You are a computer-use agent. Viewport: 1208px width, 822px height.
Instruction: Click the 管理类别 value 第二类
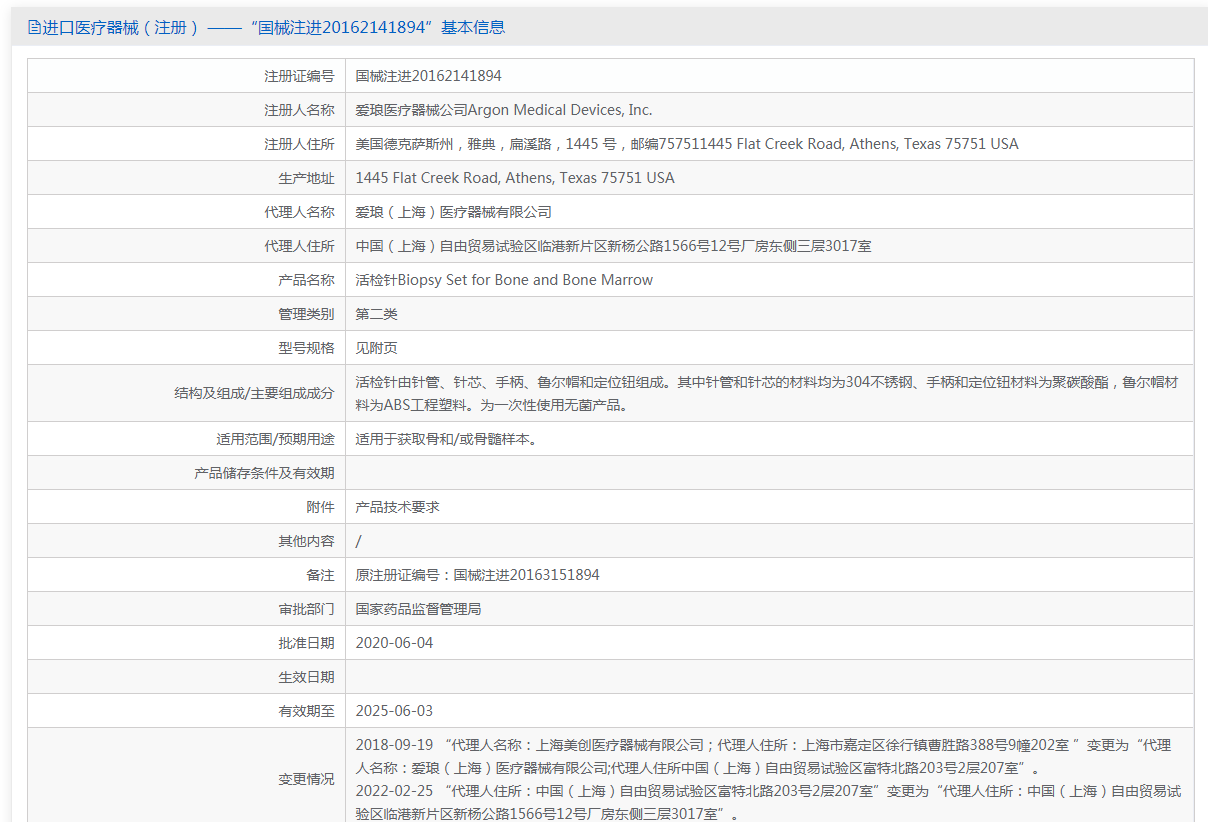(x=377, y=314)
